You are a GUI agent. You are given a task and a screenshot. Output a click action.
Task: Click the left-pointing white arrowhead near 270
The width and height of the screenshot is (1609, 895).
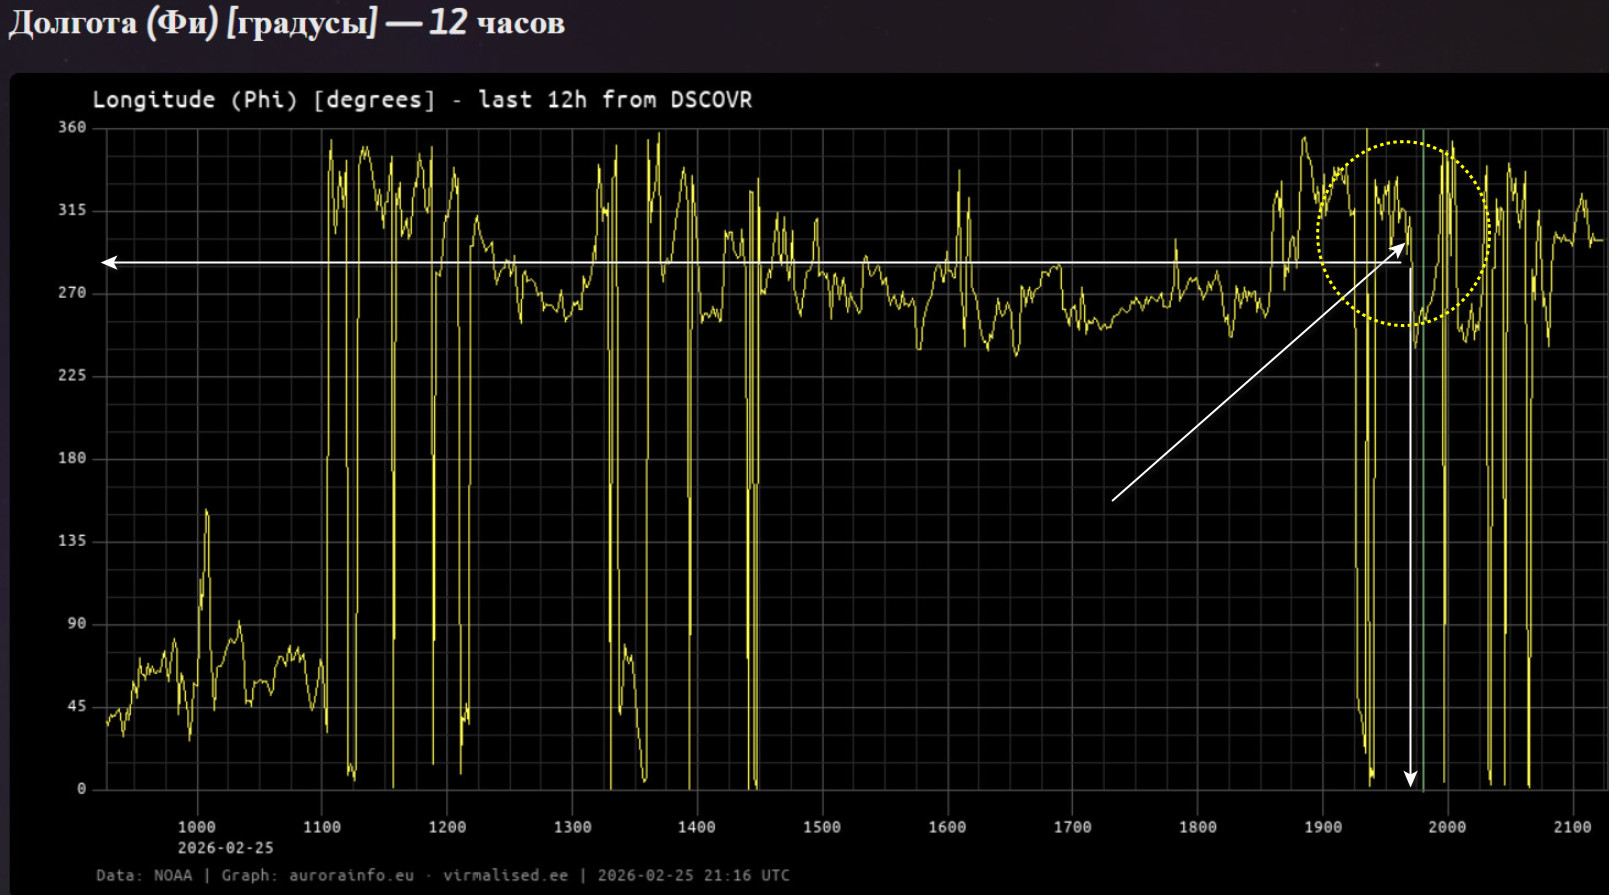pos(110,263)
